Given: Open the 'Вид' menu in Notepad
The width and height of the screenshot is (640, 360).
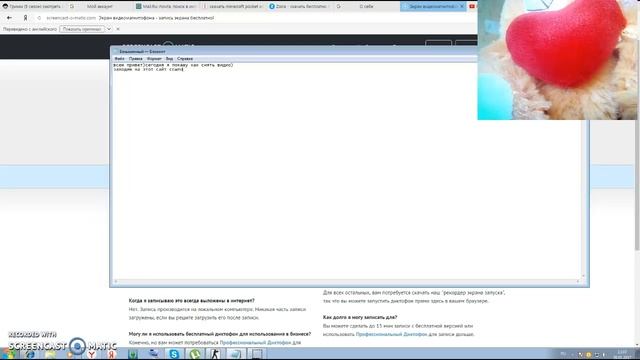Looking at the screenshot, I should pyautogui.click(x=169, y=59).
